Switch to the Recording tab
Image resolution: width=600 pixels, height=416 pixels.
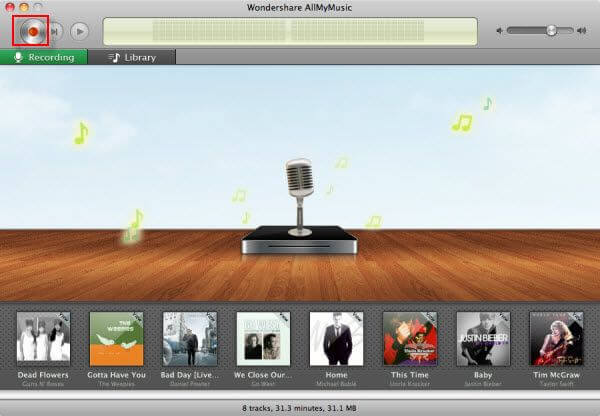[43, 57]
